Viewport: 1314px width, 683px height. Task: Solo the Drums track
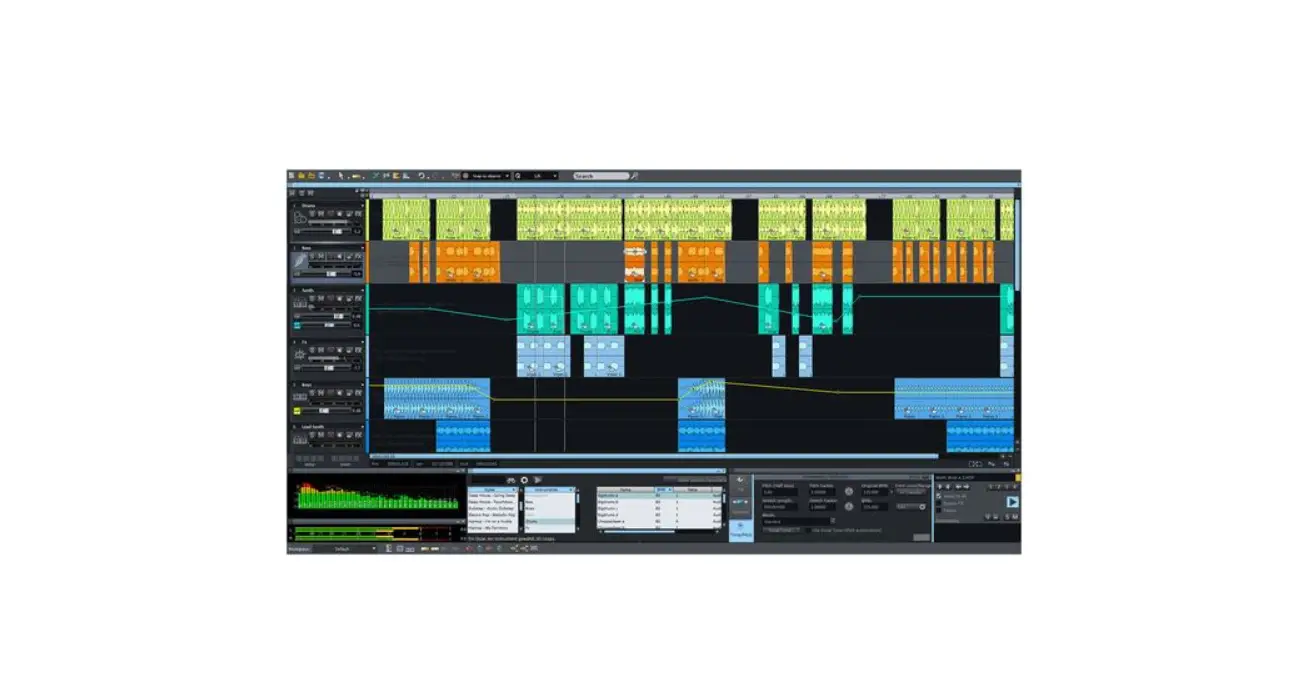312,213
